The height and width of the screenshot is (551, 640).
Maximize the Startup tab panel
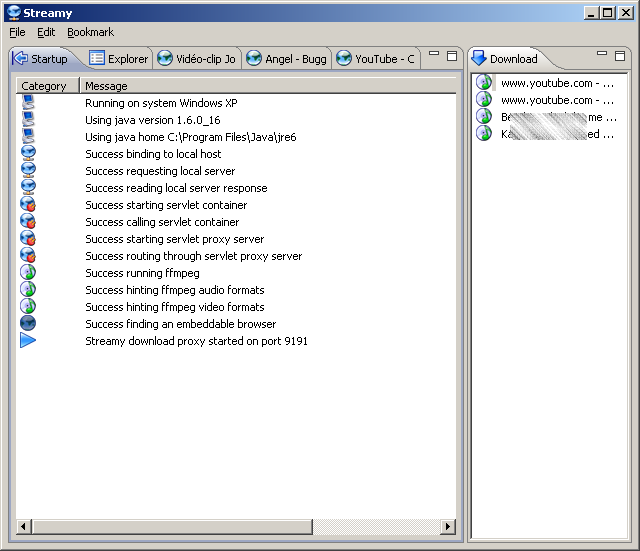coord(451,56)
